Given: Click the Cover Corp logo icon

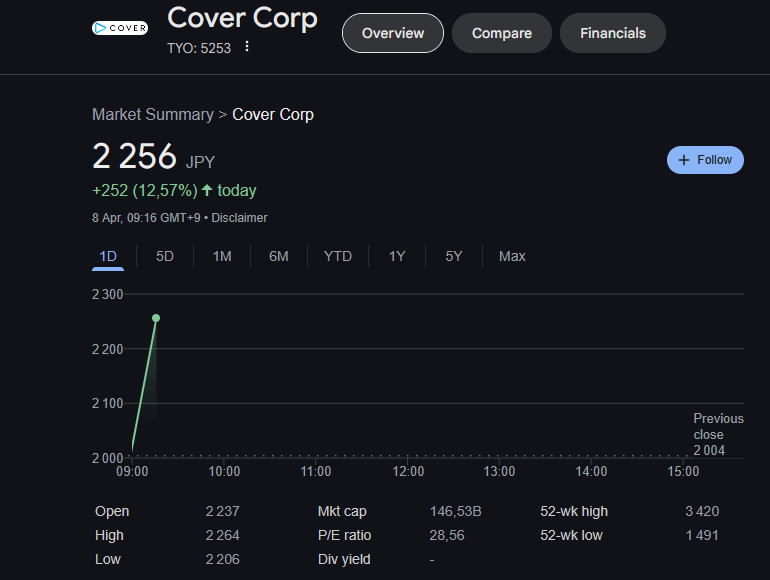Looking at the screenshot, I should [x=120, y=28].
